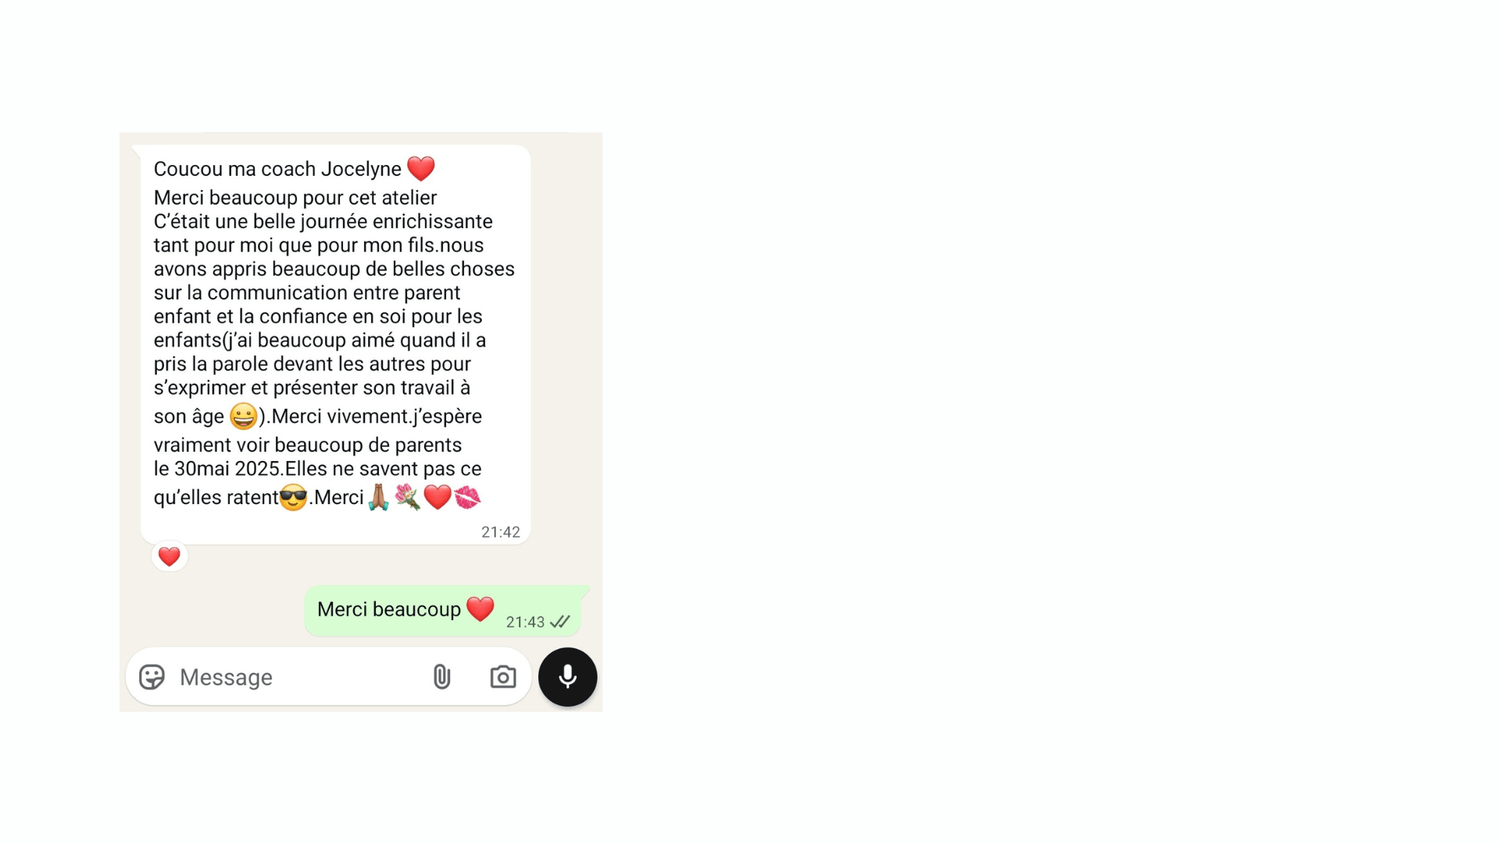Click the heart reaction under received message
Viewport: 1500px width, 844px height.
[x=169, y=556]
